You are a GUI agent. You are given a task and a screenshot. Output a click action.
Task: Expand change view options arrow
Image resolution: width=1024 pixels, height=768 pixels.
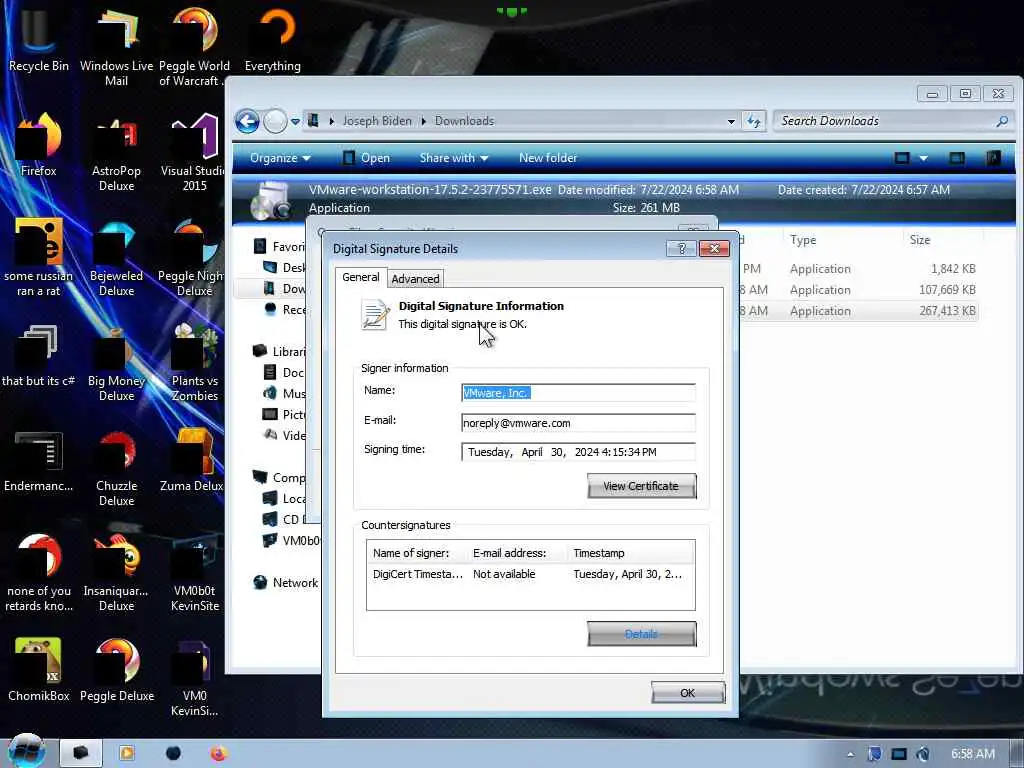[923, 158]
